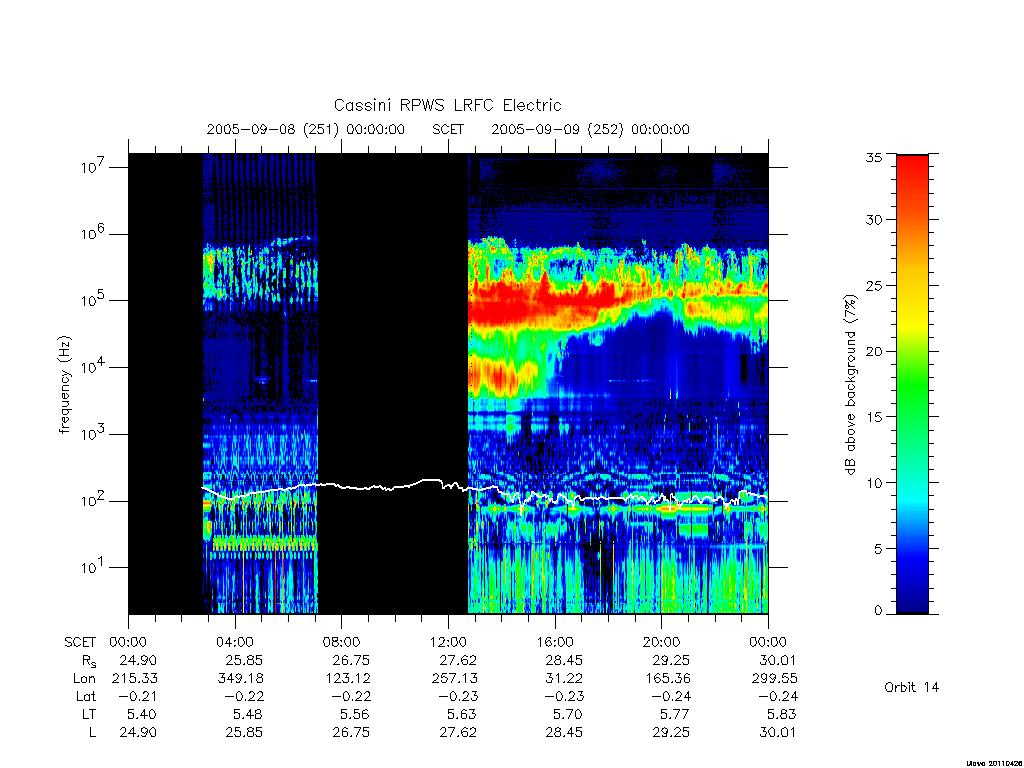Click the '10' value on the color scale
1024x768 pixels.
tap(873, 483)
